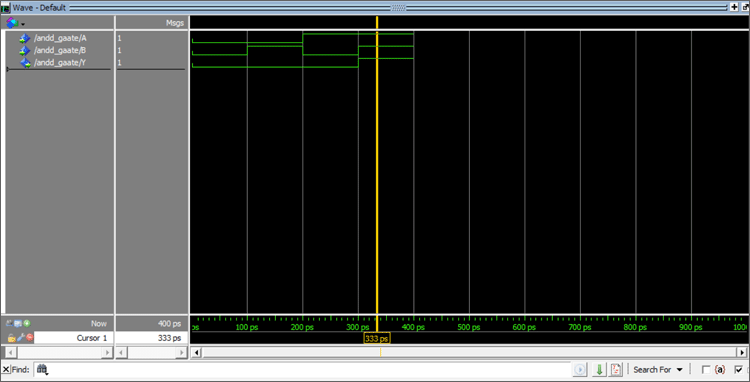Click the value 1 for signal B
This screenshot has width=750, height=382.
[x=120, y=50]
